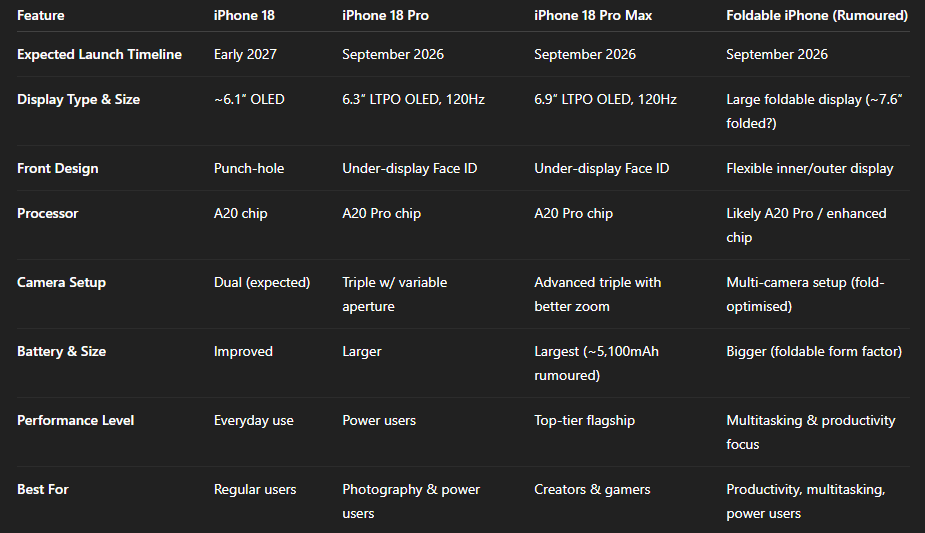Click the Triple w/ variable aperture cell
This screenshot has height=533, width=925.
click(x=394, y=294)
